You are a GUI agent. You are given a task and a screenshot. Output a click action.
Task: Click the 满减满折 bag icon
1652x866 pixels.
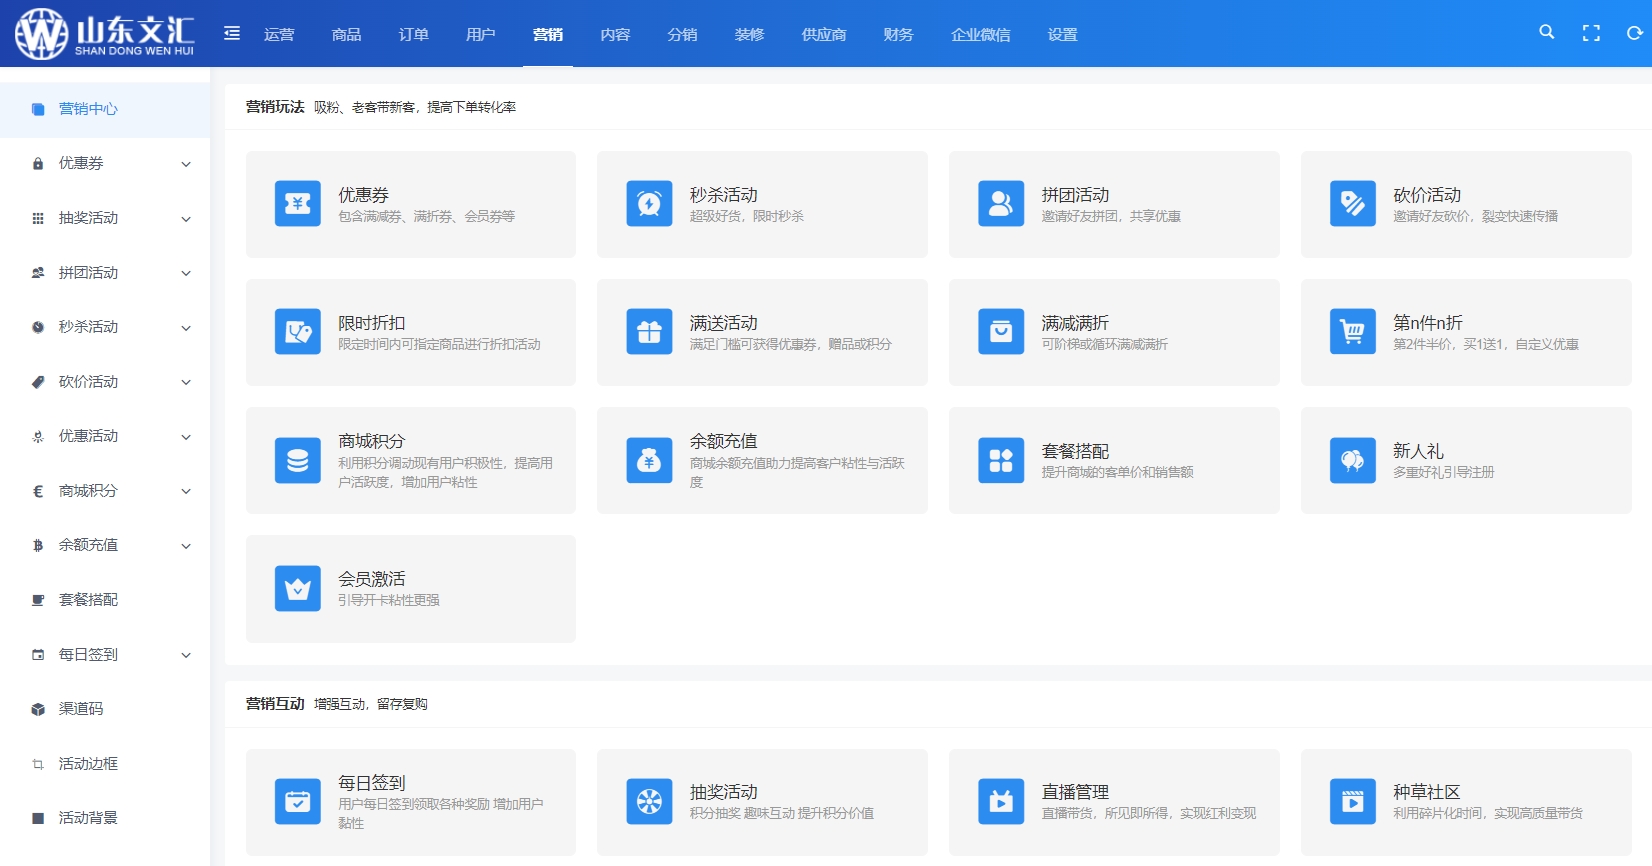pos(1001,332)
